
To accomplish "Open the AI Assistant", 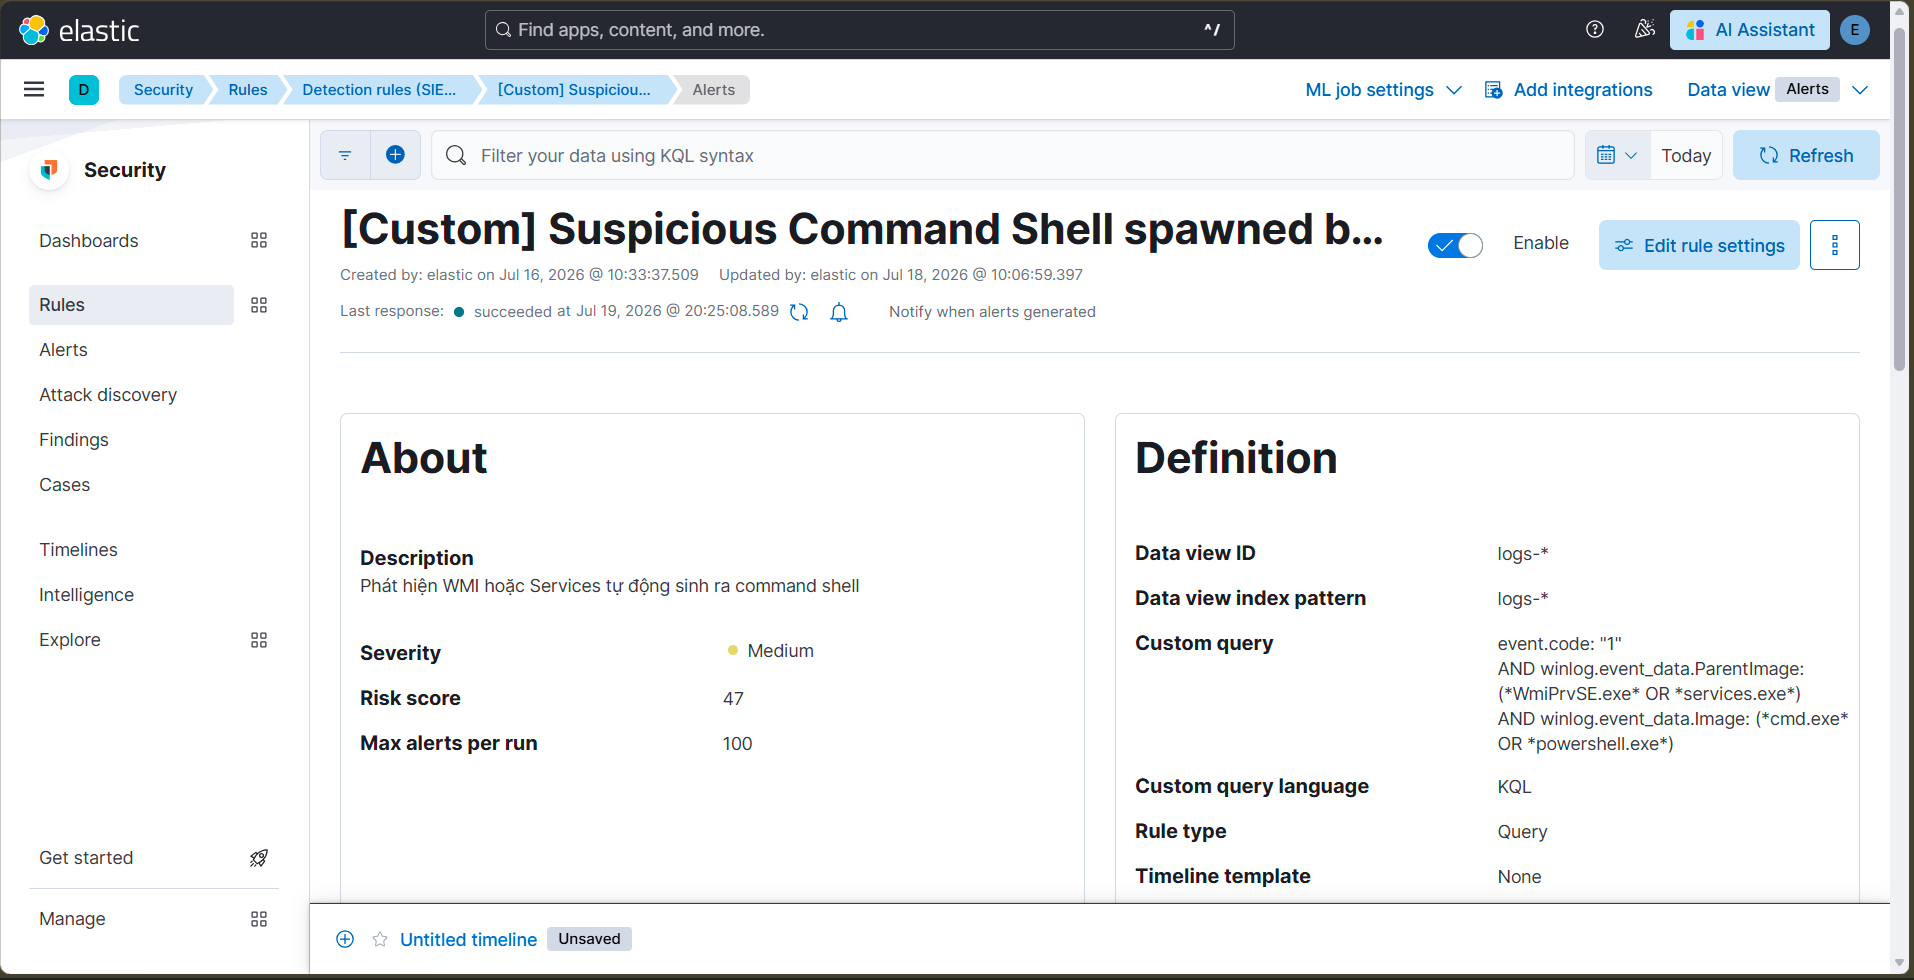I will point(1750,30).
